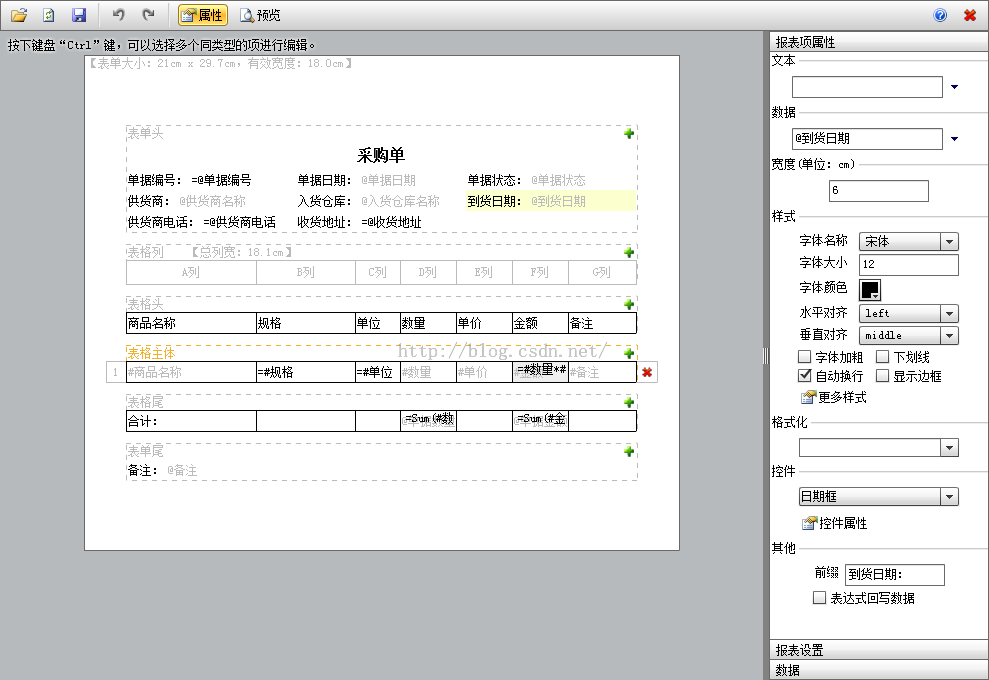Screen dimensions: 989x680
Task: Click the undo arrow icon
Action: [118, 15]
